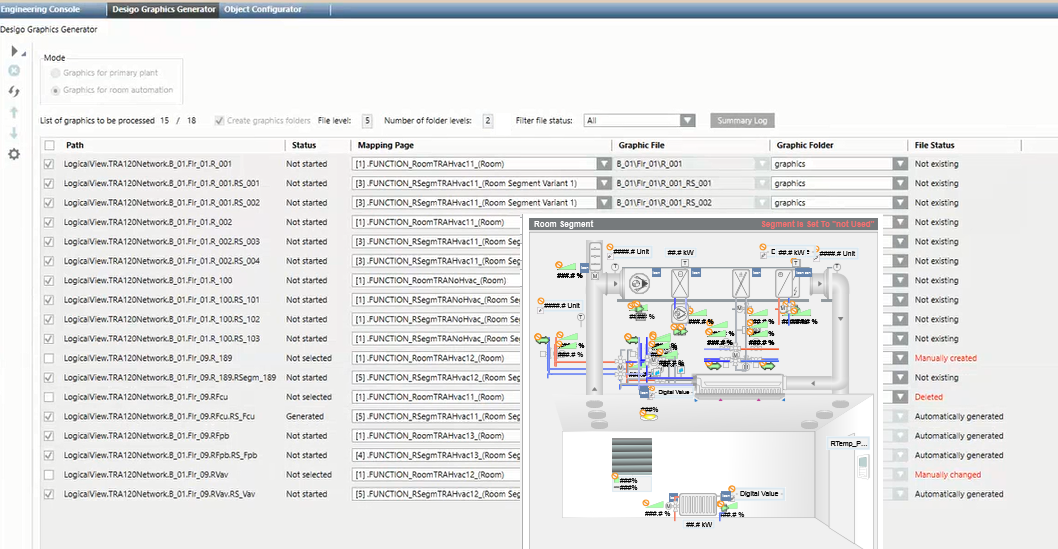This screenshot has width=1058, height=549.
Task: Uncheck the B_01.Flr_01.R_001 row checkbox
Action: click(49, 164)
